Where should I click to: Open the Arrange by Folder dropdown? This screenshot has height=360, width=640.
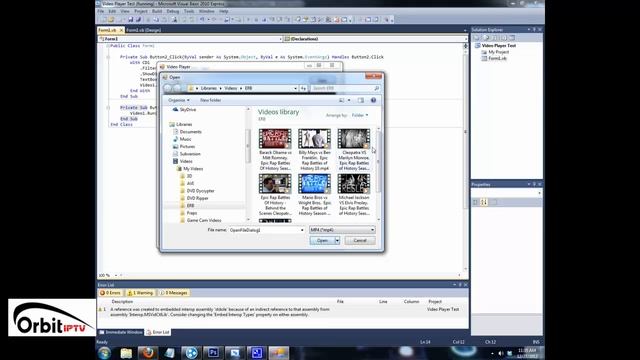coord(360,115)
